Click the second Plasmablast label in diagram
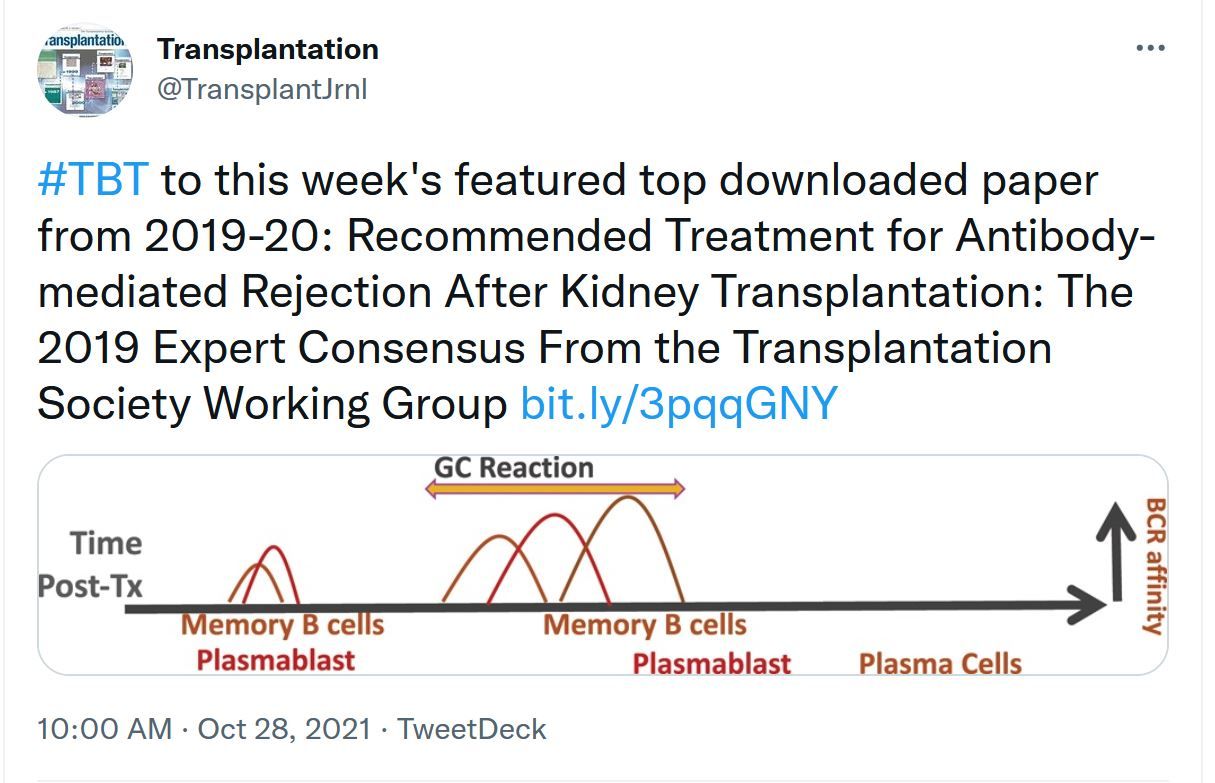1215x783 pixels. click(x=712, y=663)
